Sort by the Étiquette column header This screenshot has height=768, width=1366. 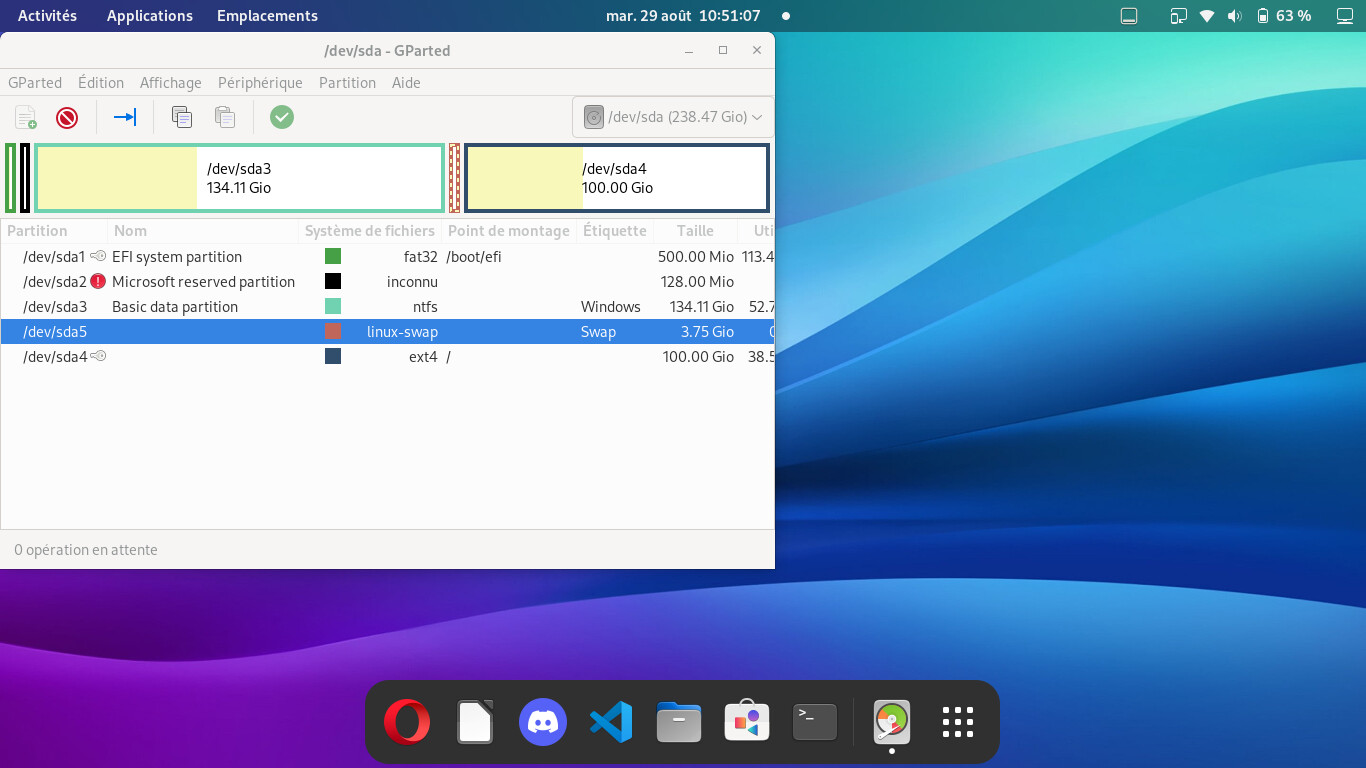tap(614, 231)
